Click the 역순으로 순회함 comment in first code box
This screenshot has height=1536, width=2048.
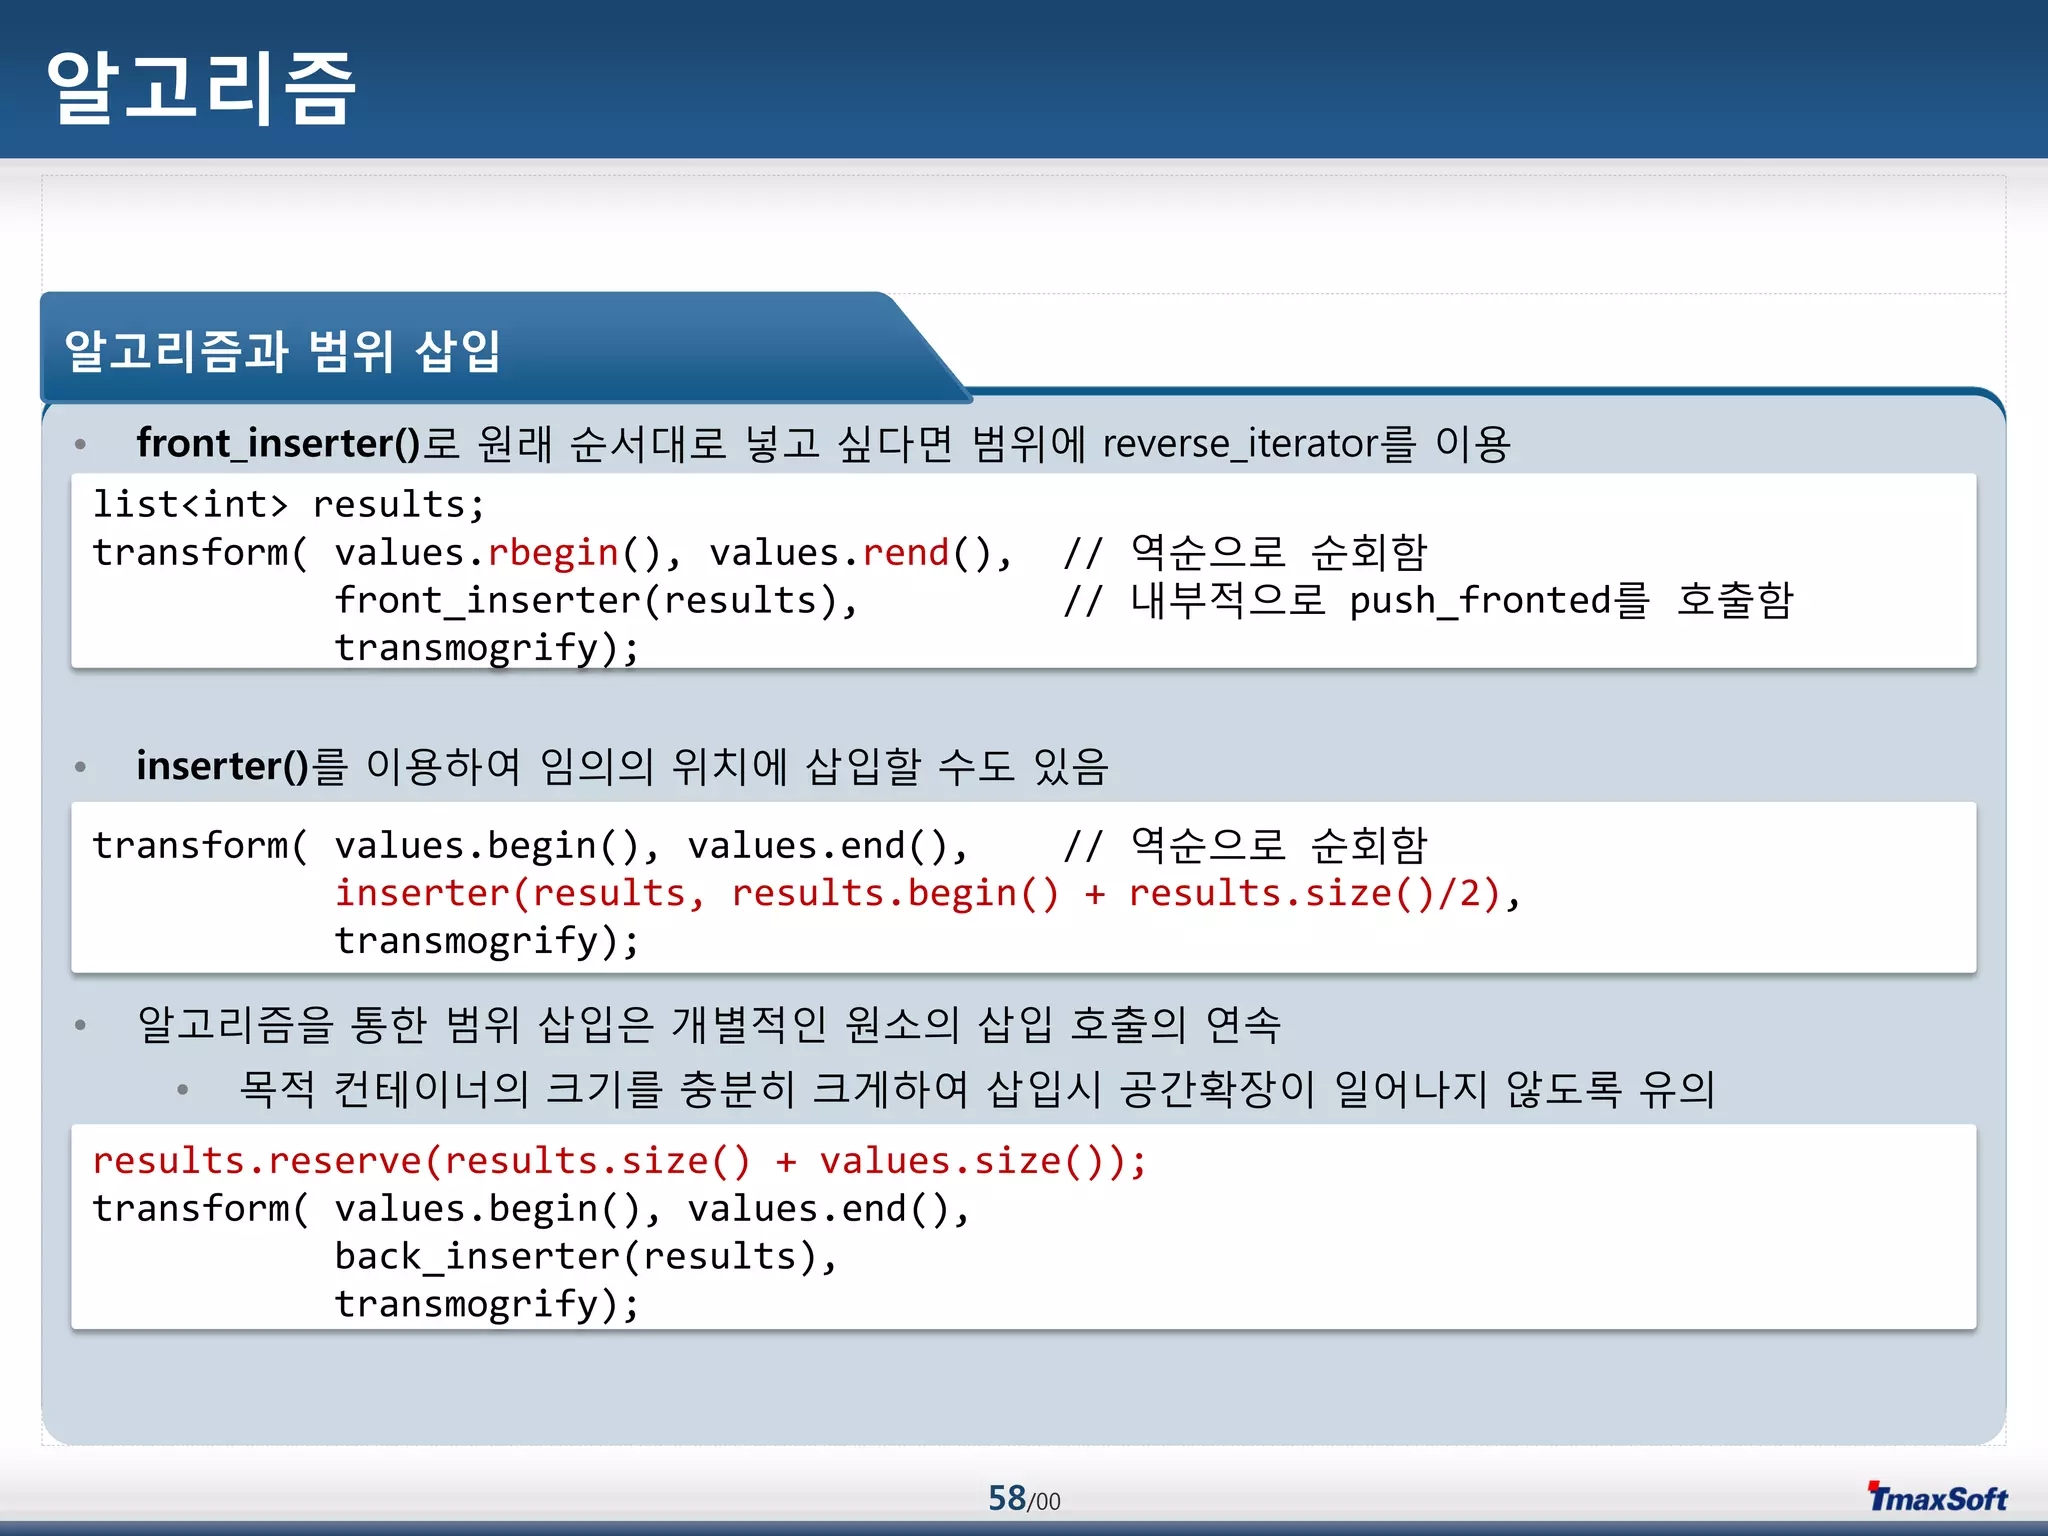tap(1245, 552)
